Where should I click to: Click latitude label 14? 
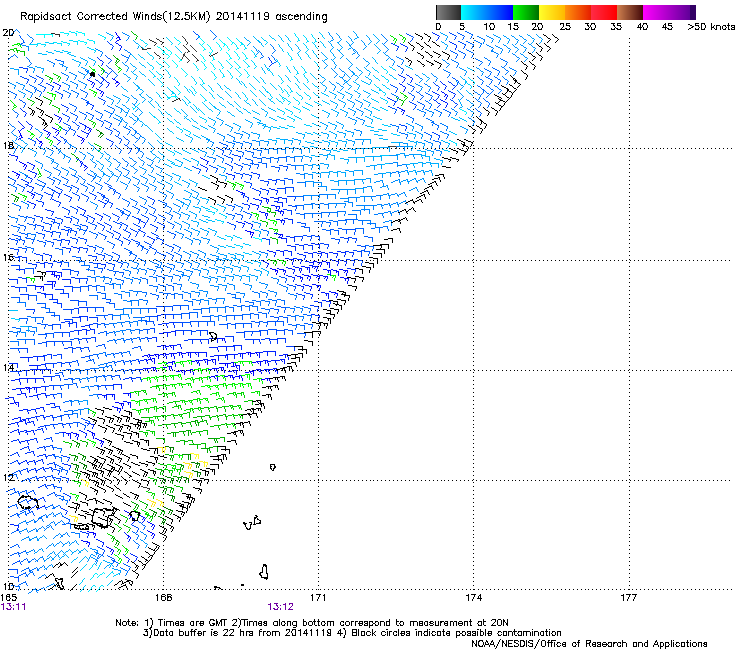tap(8, 367)
